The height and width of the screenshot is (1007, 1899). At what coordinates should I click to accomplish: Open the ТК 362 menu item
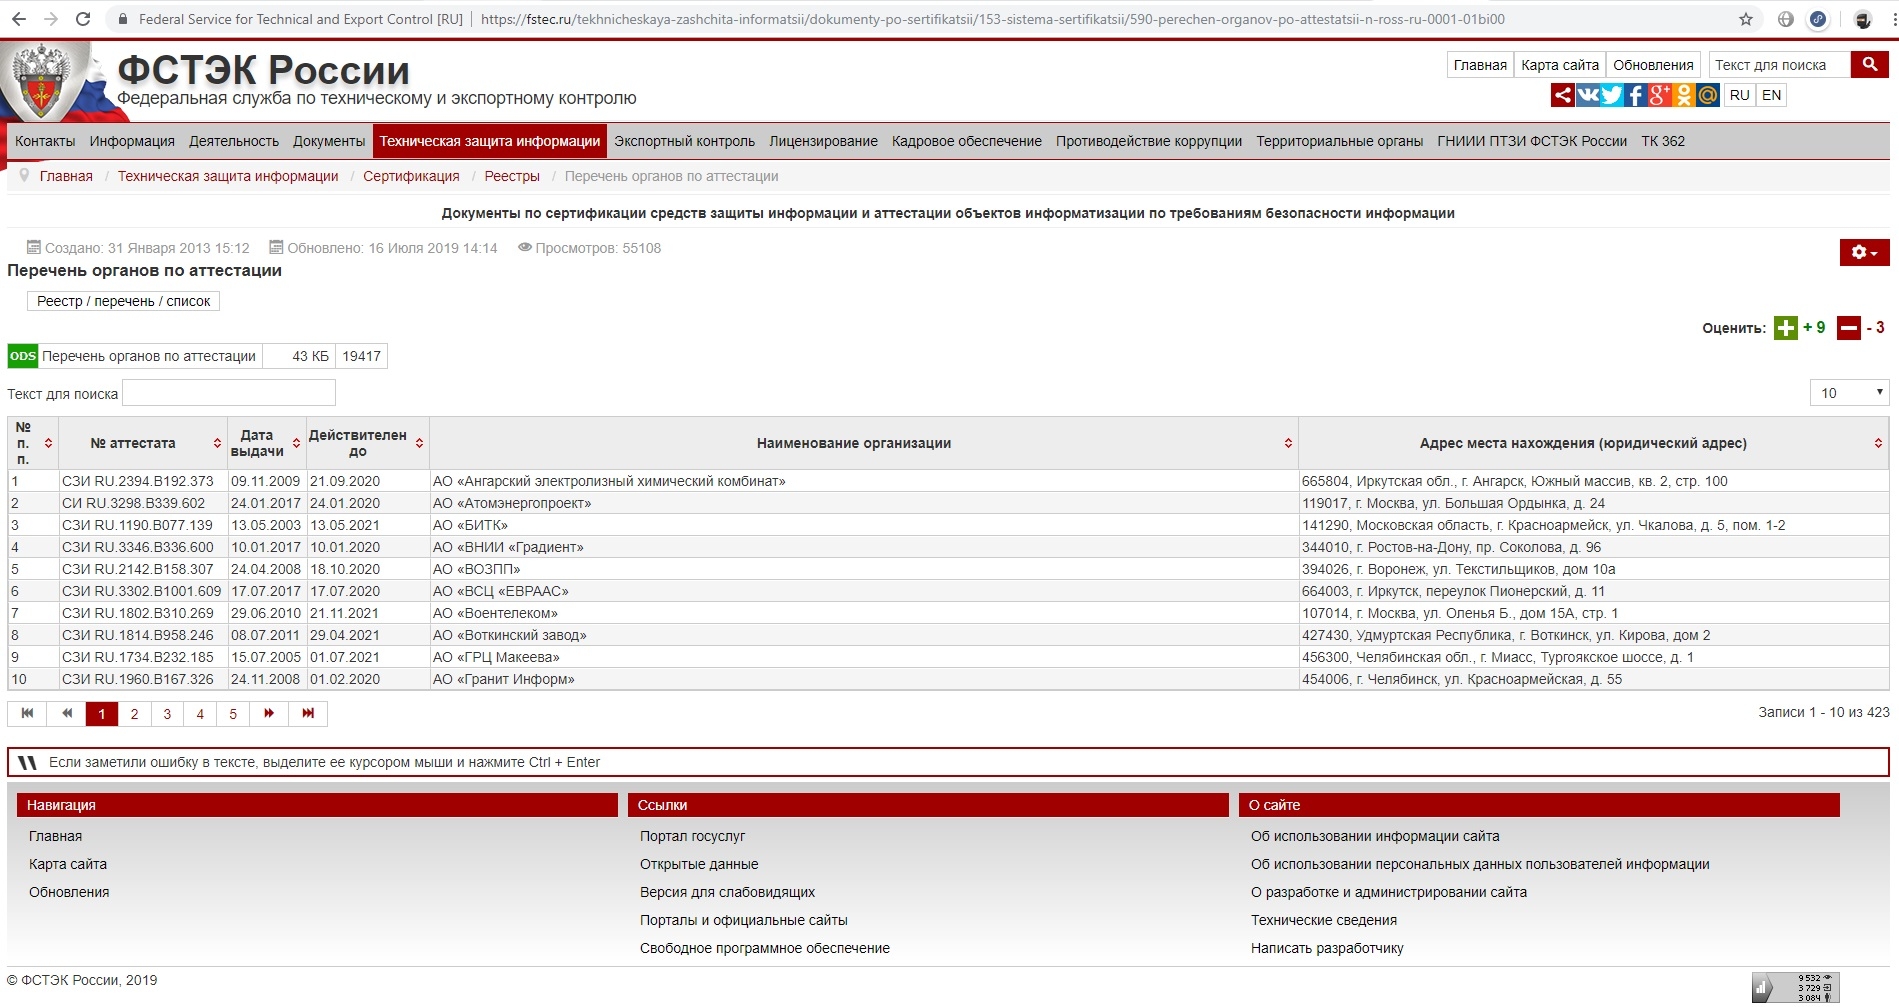tap(1663, 141)
